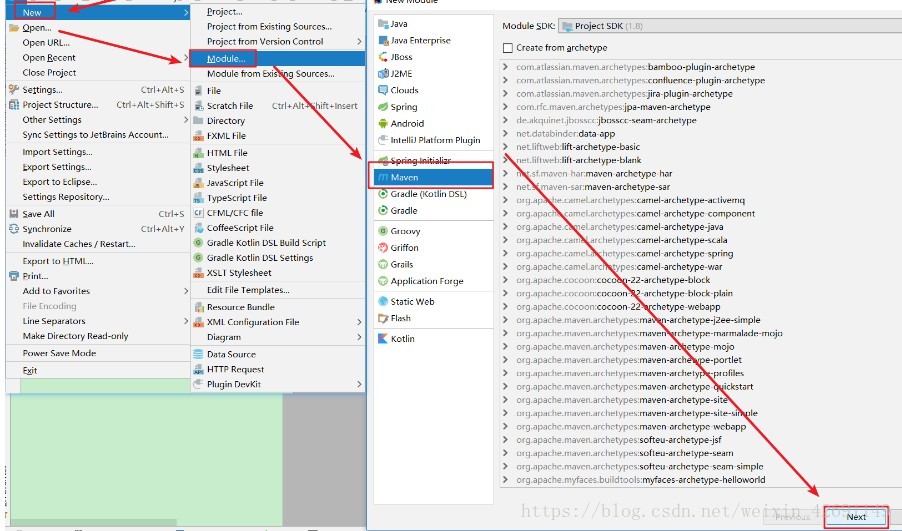Choose the Android robot icon
Screen dimensions: 902x531
(x=383, y=124)
